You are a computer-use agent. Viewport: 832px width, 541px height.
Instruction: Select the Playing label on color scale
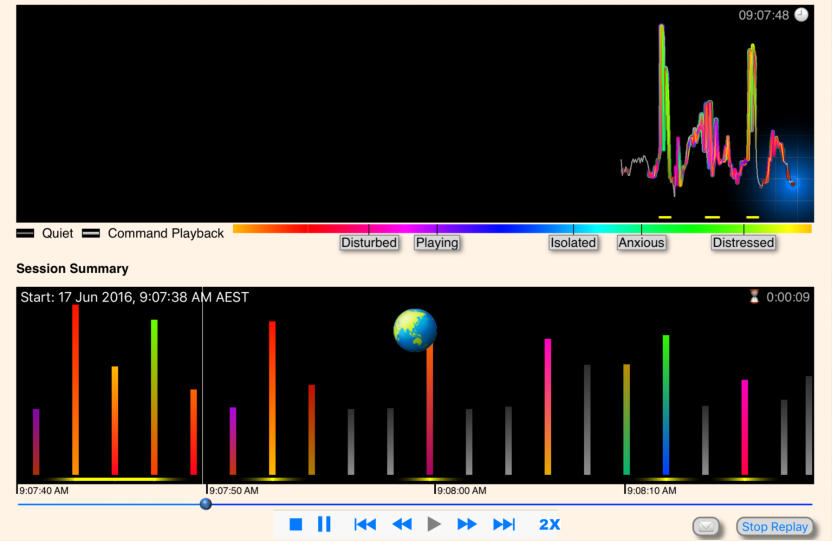(437, 243)
